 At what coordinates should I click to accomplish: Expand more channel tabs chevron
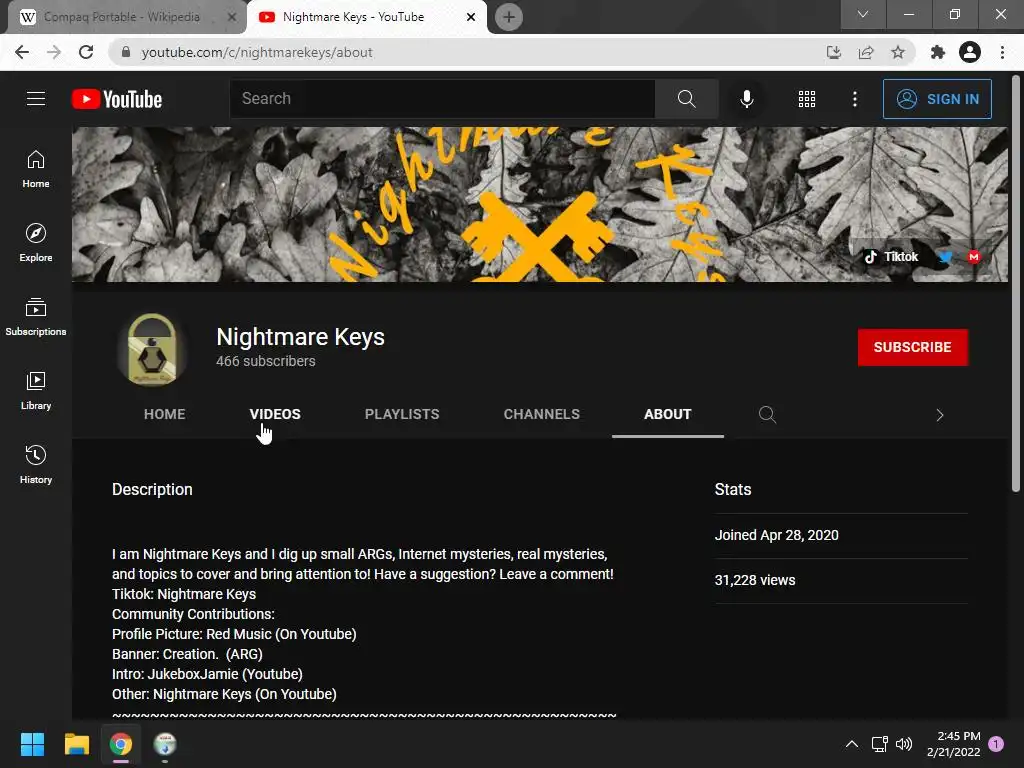point(940,415)
